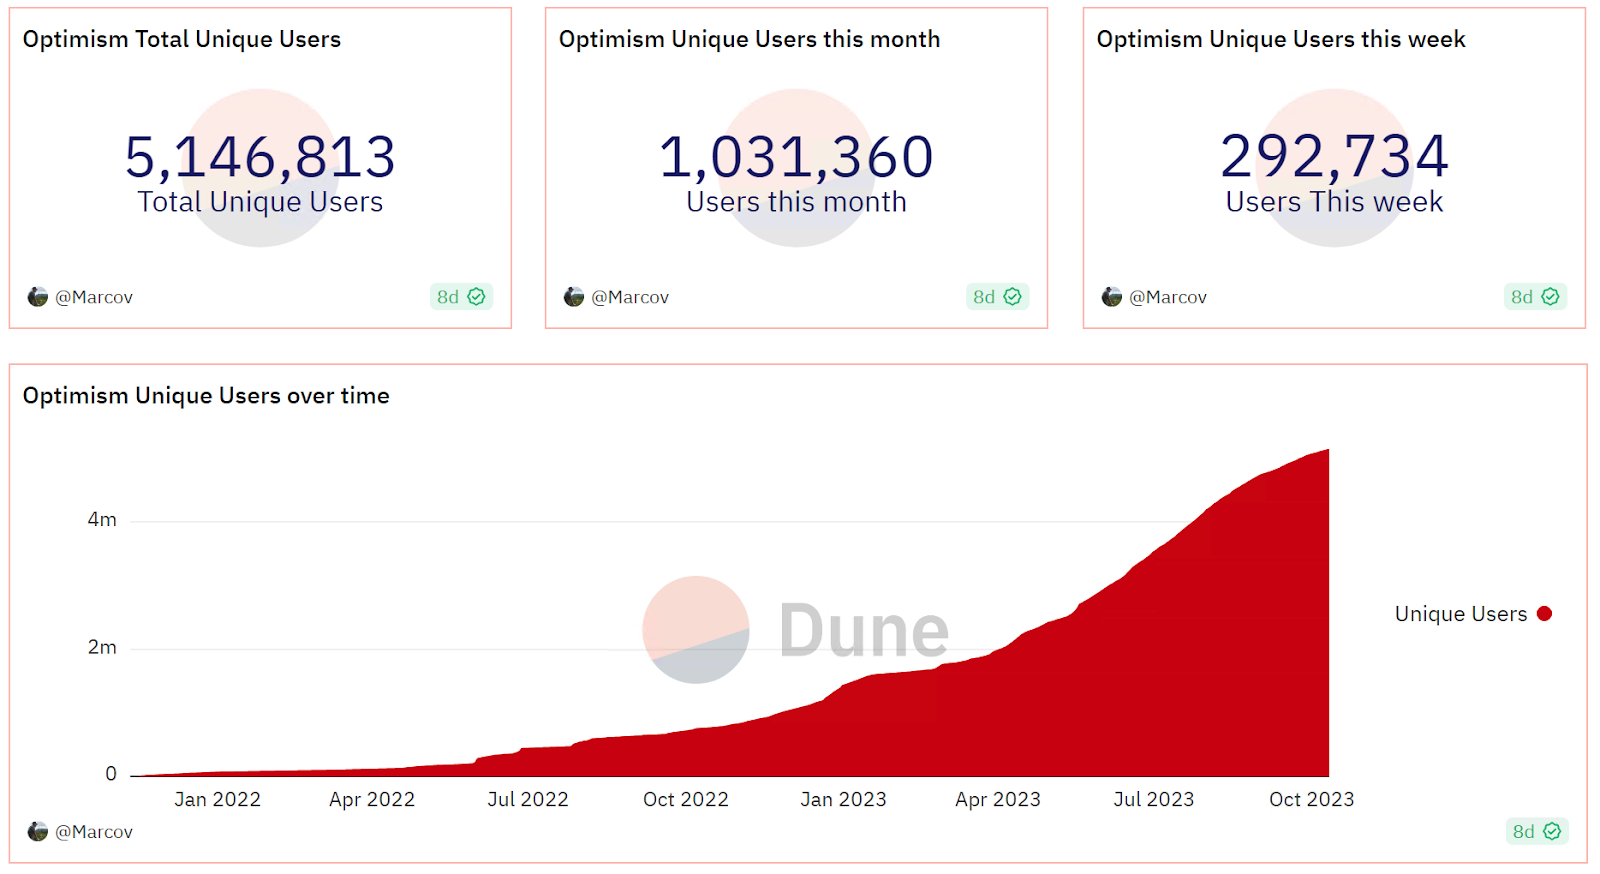Select the 1,031,360 monthly users value
The height and width of the screenshot is (874, 1600).
tap(797, 157)
